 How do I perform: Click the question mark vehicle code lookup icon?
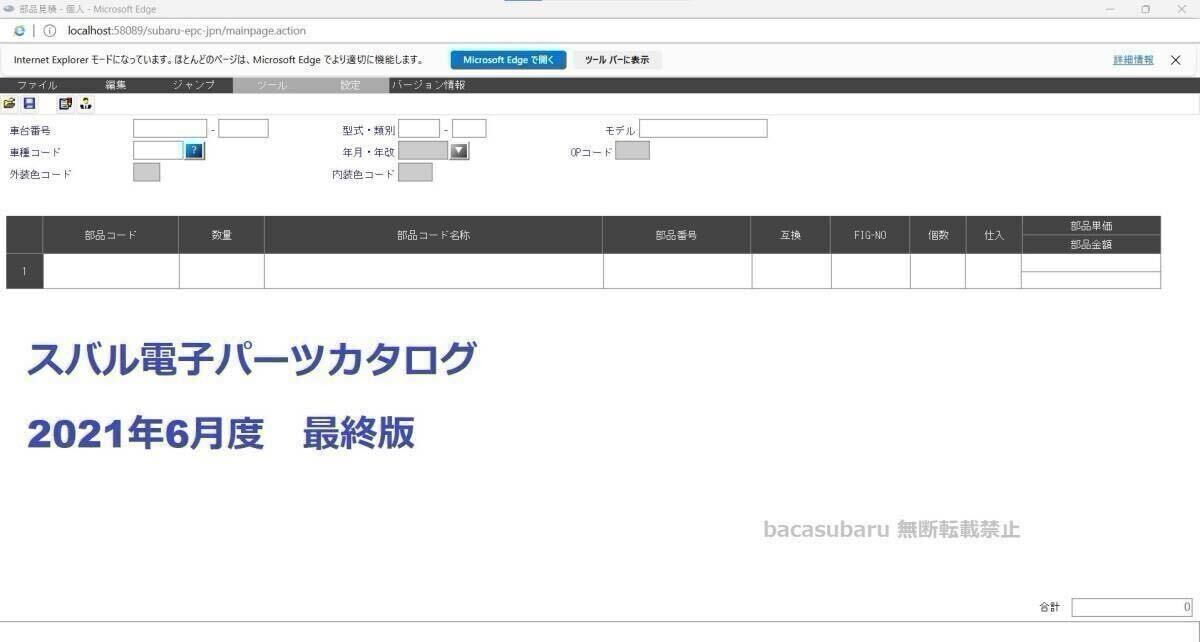[195, 151]
